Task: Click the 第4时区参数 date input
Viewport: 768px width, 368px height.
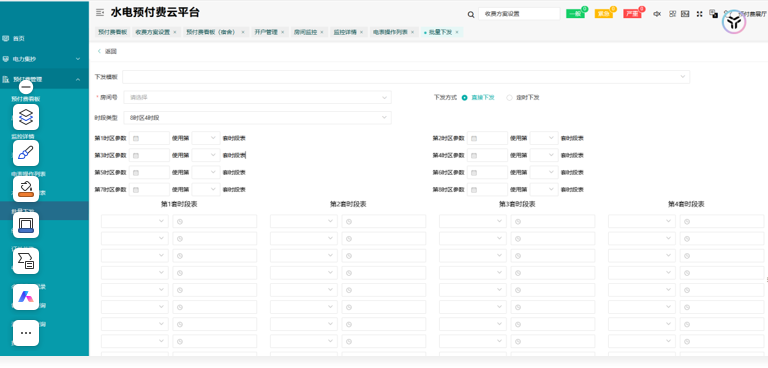Action: click(x=487, y=155)
